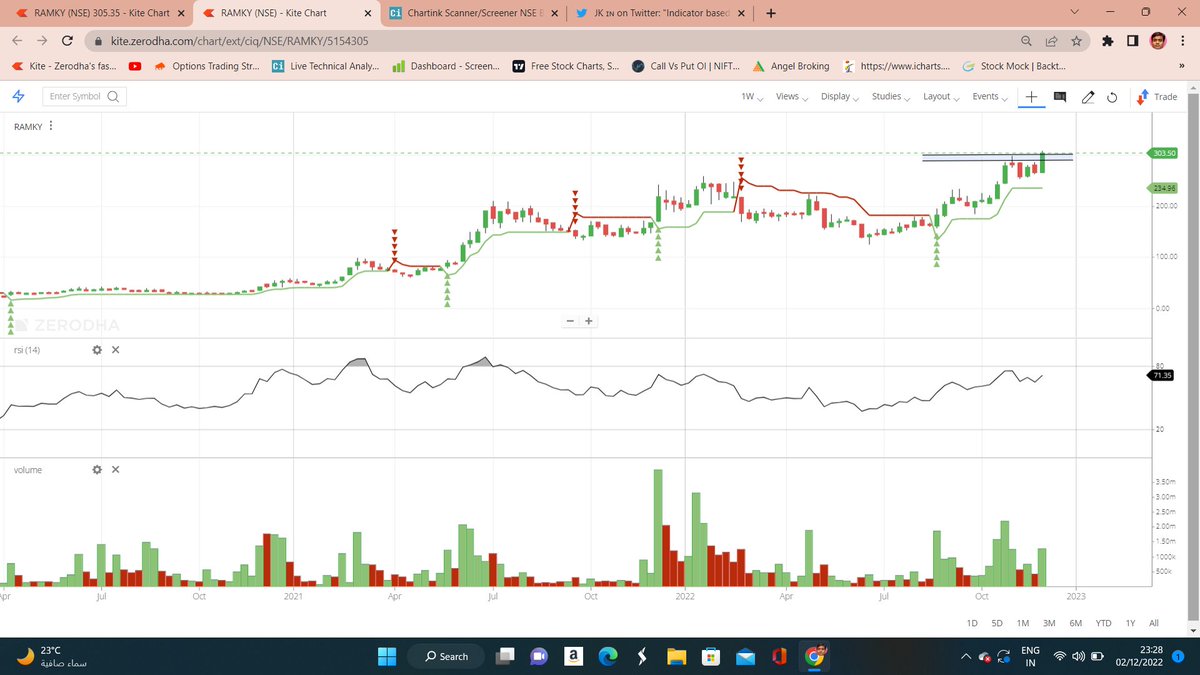Open a new browser tab
Screen dimensions: 1200x675
771,14
